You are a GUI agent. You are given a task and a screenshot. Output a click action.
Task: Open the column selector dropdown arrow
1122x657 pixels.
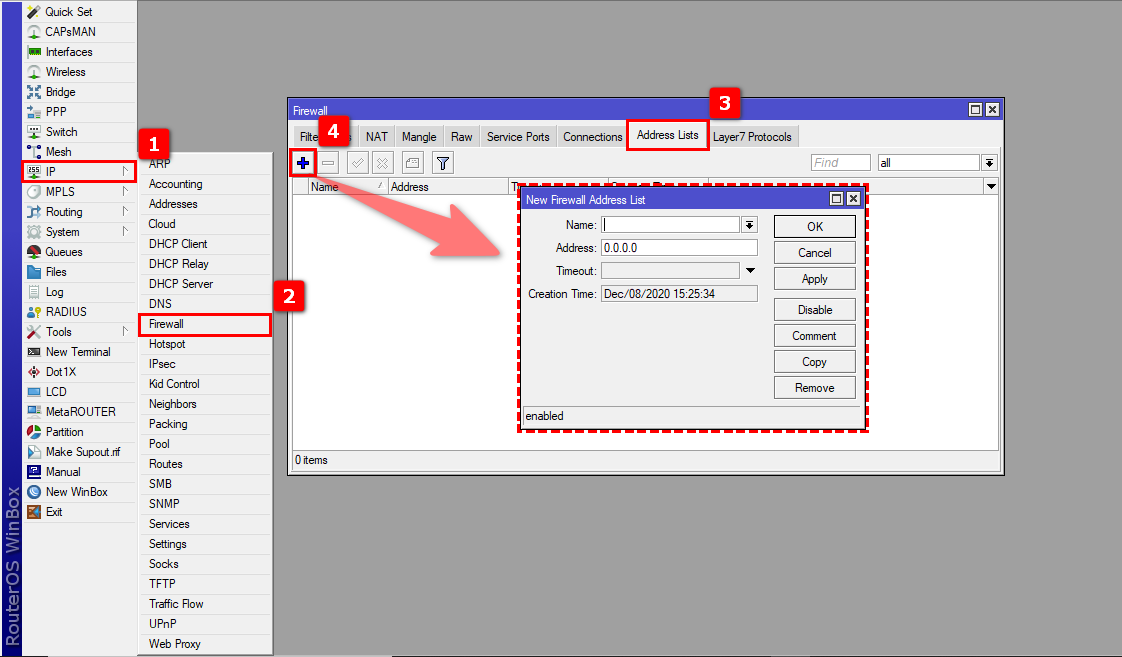(991, 187)
